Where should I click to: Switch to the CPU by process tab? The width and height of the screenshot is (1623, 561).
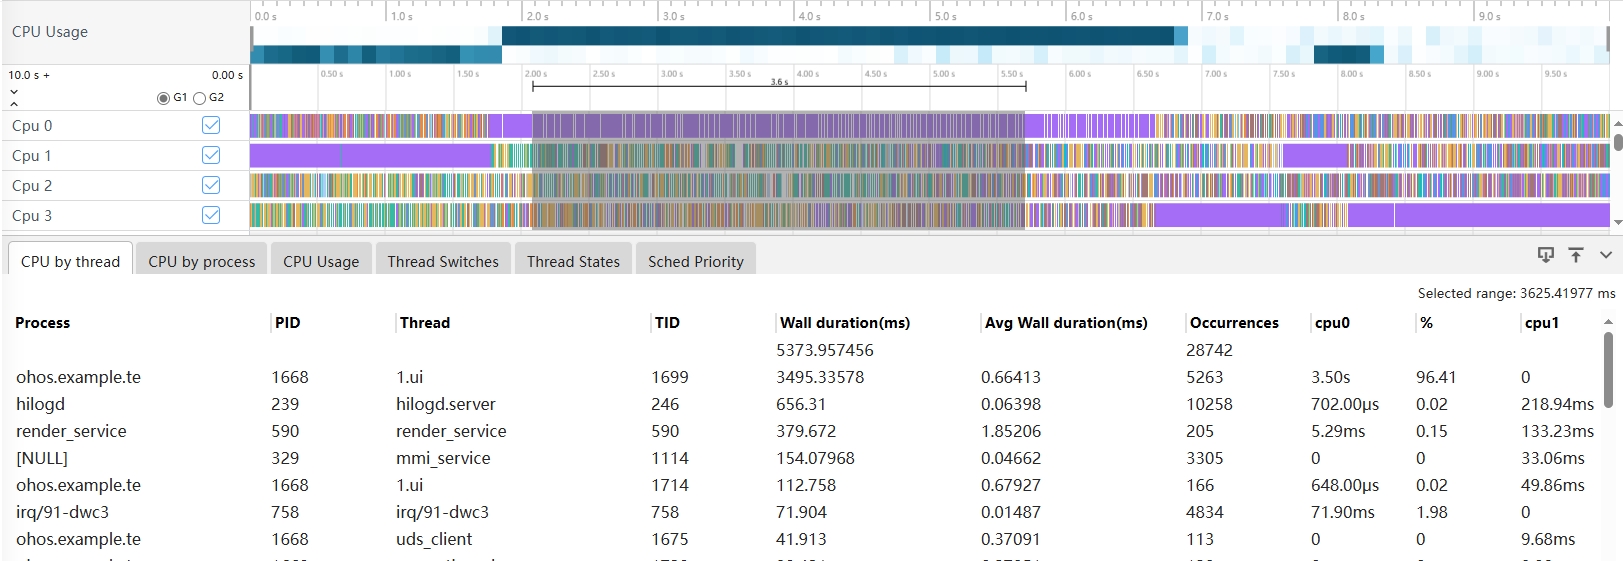(201, 261)
